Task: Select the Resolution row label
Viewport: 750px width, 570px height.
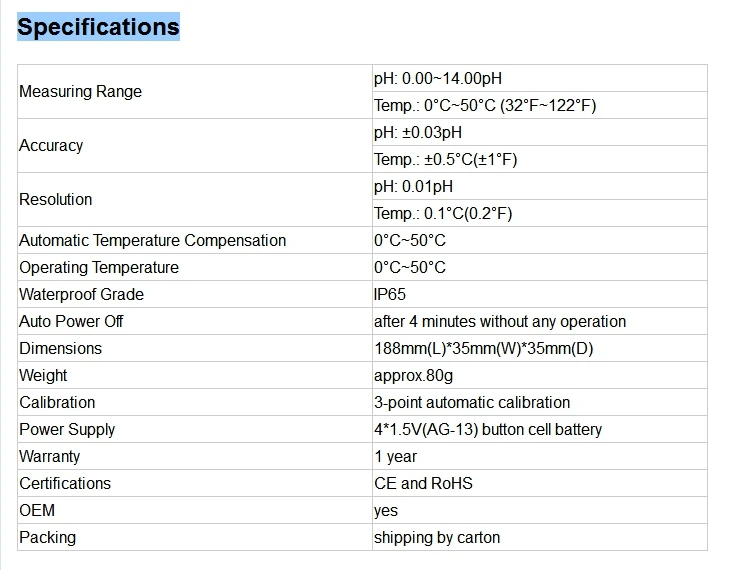Action: [x=195, y=199]
